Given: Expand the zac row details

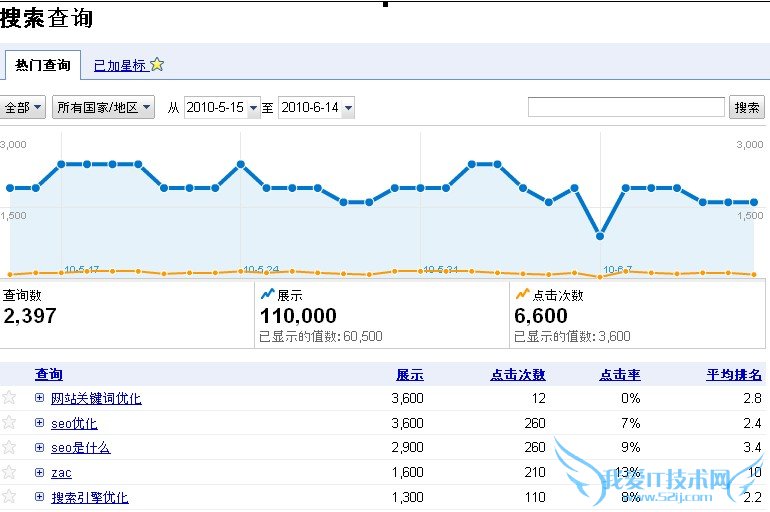Looking at the screenshot, I should [x=39, y=472].
